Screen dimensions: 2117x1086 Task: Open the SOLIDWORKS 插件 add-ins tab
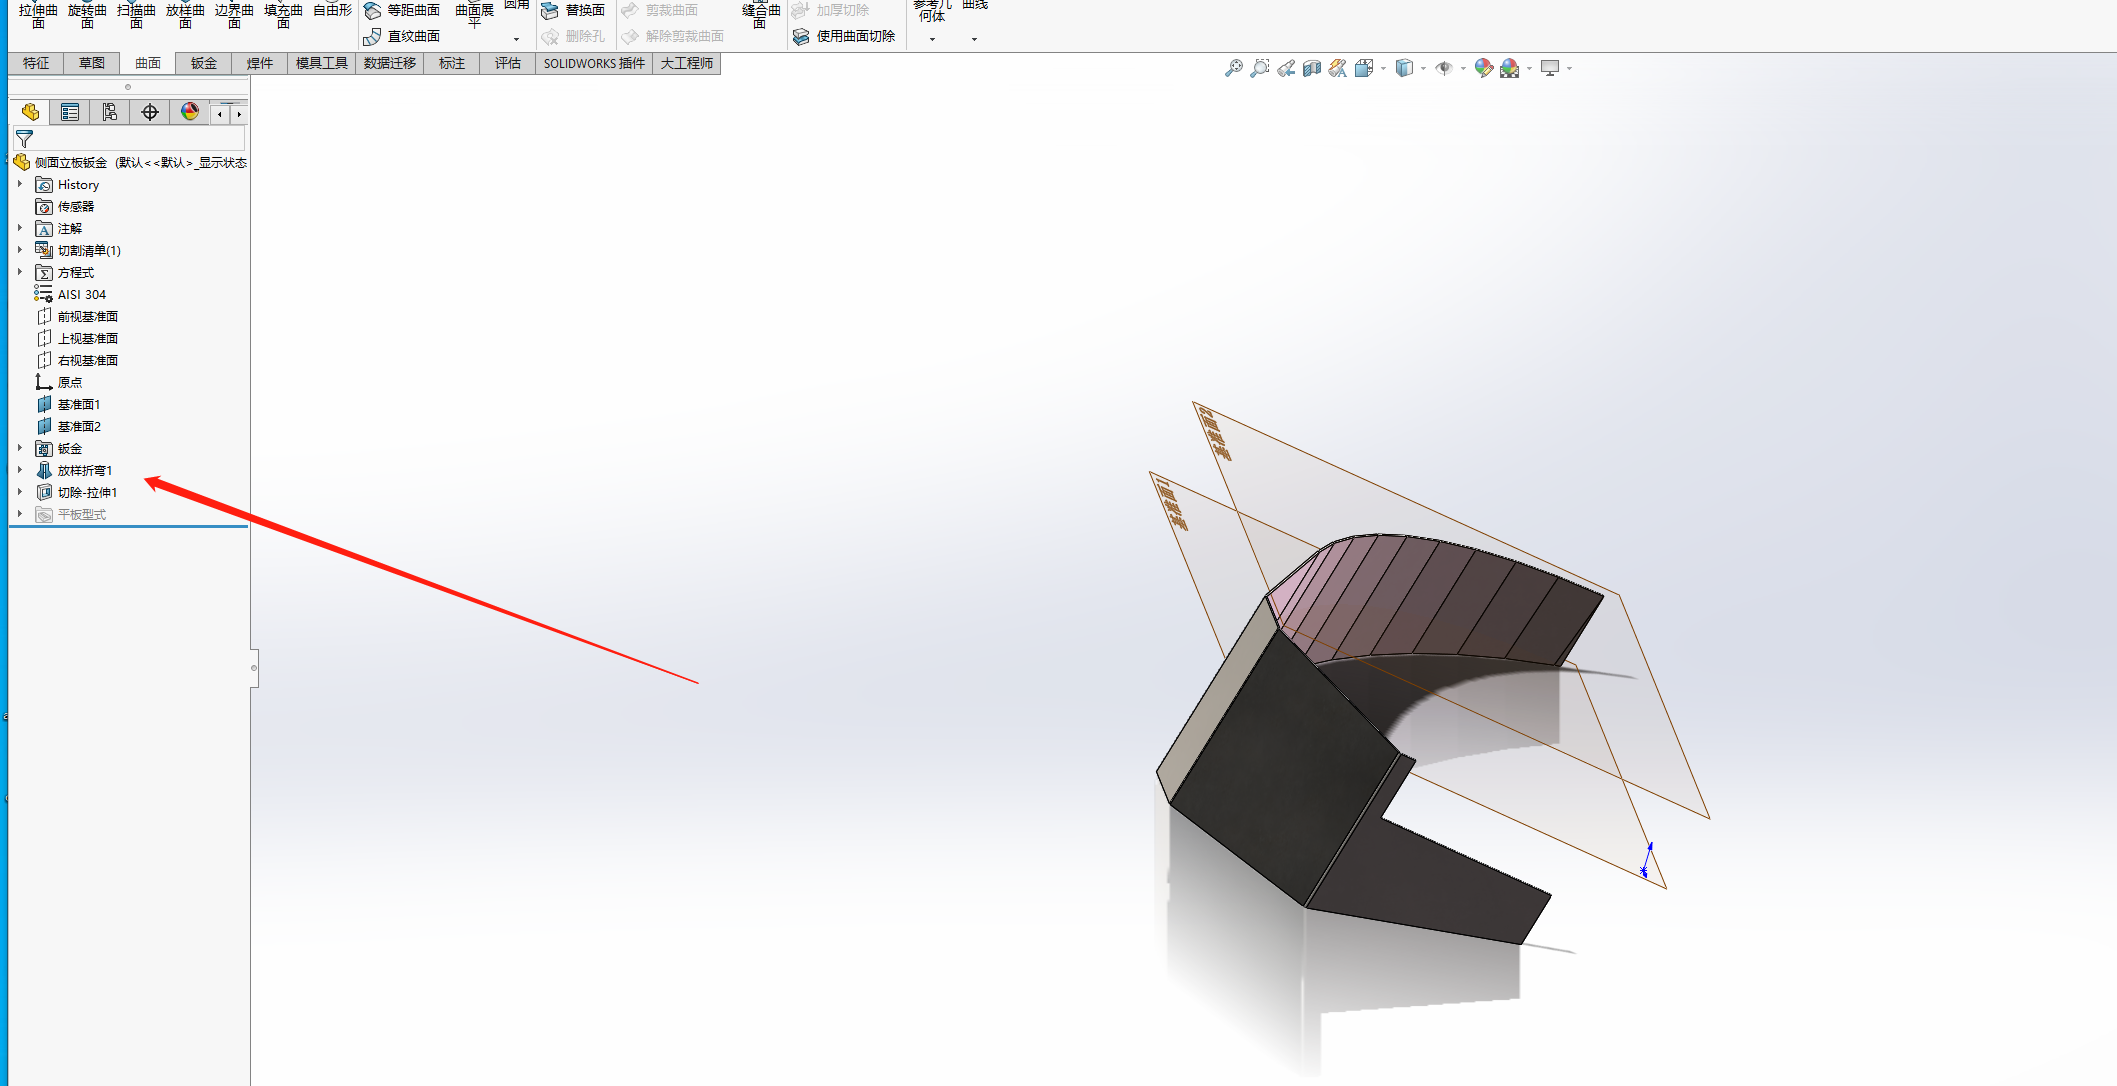[594, 63]
